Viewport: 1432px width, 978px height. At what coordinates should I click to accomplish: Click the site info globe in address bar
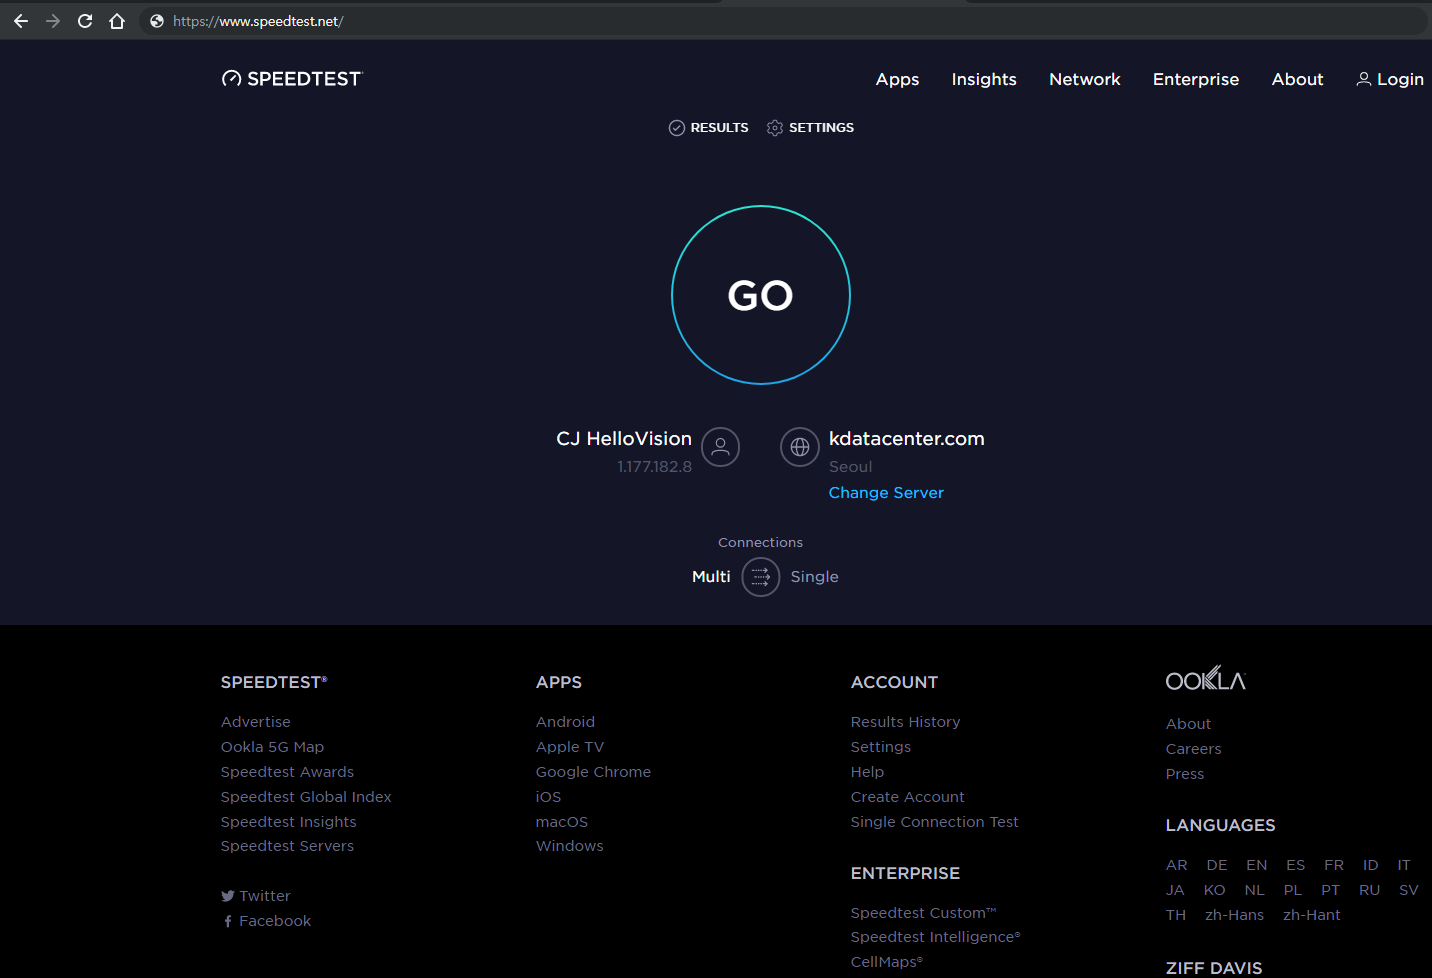[157, 21]
